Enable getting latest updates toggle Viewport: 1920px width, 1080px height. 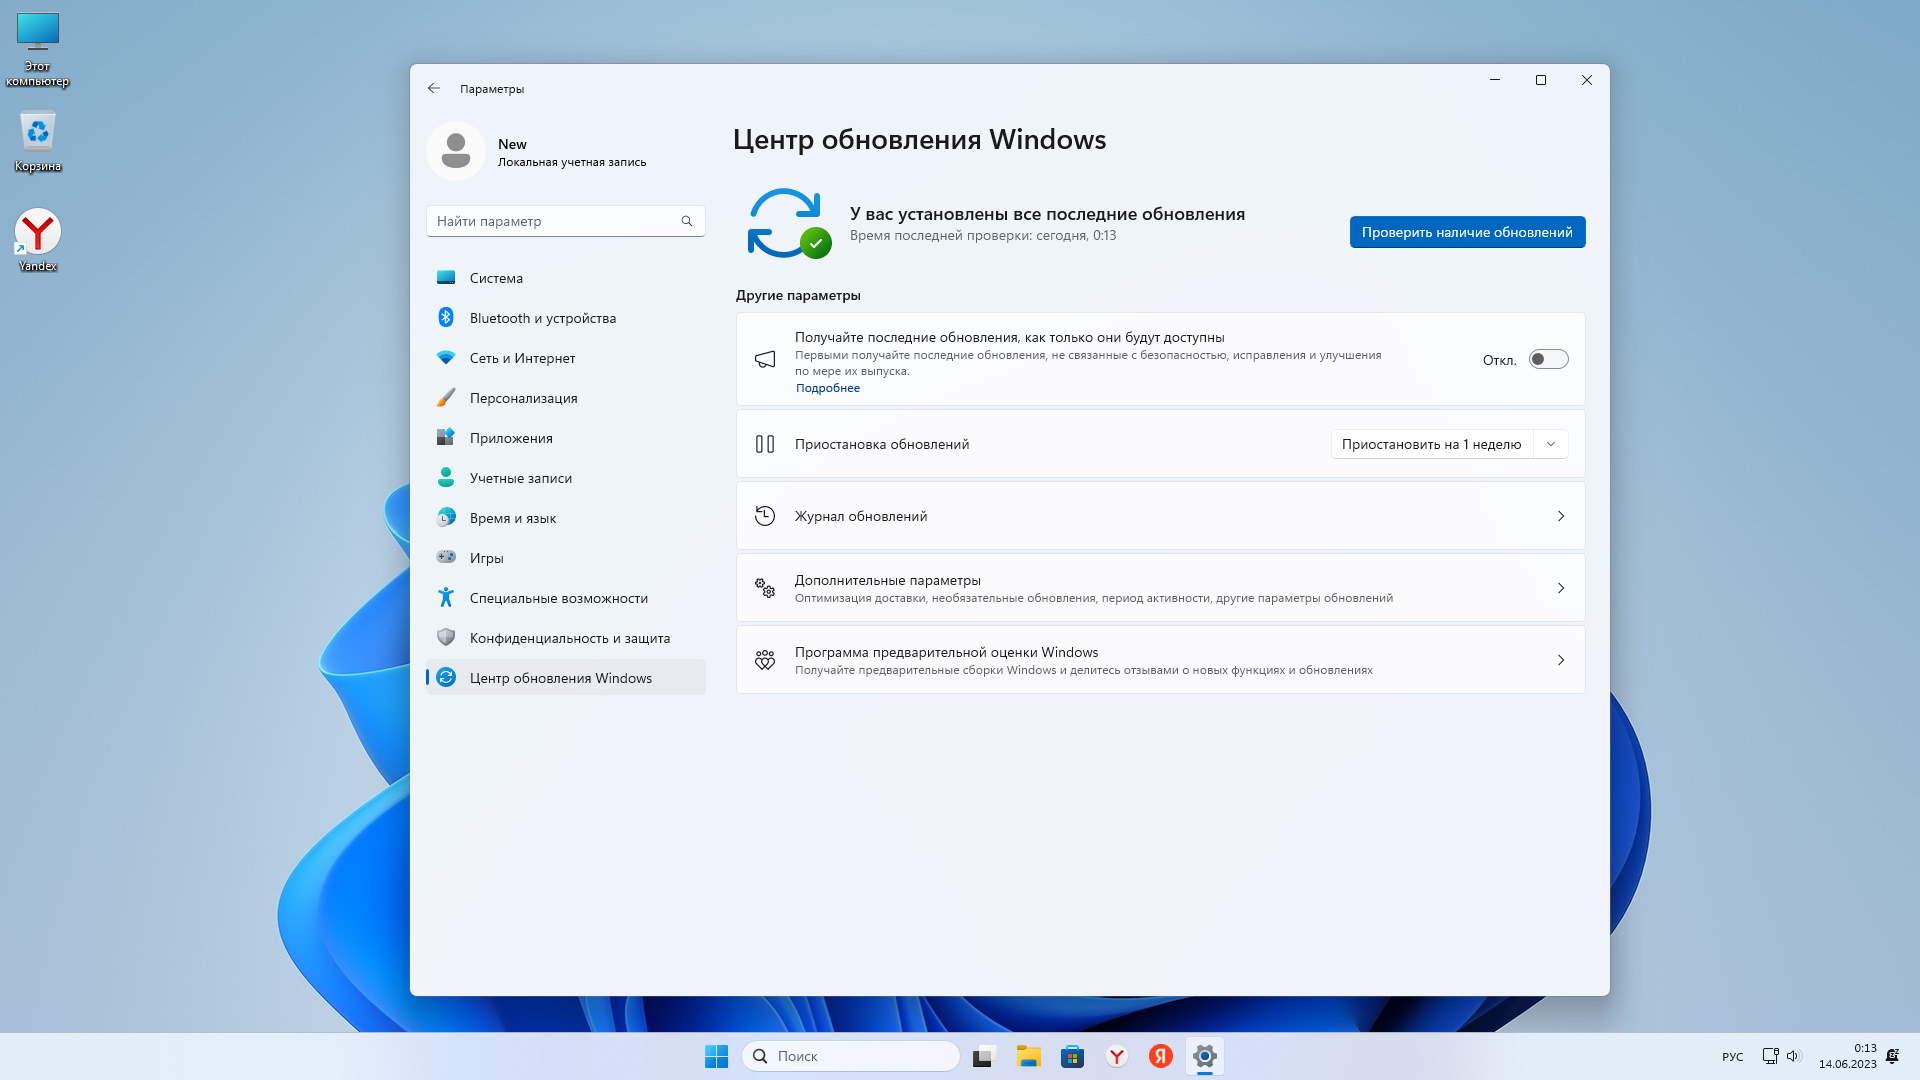point(1548,359)
